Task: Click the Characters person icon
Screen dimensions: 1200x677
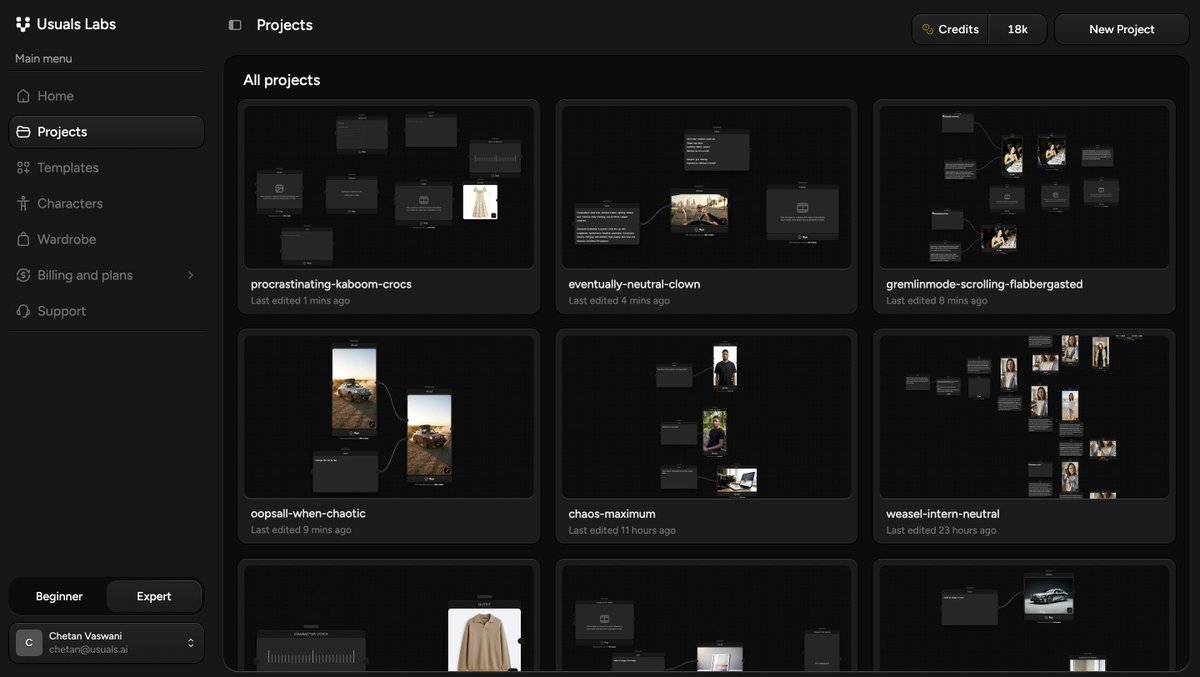Action: 23,203
